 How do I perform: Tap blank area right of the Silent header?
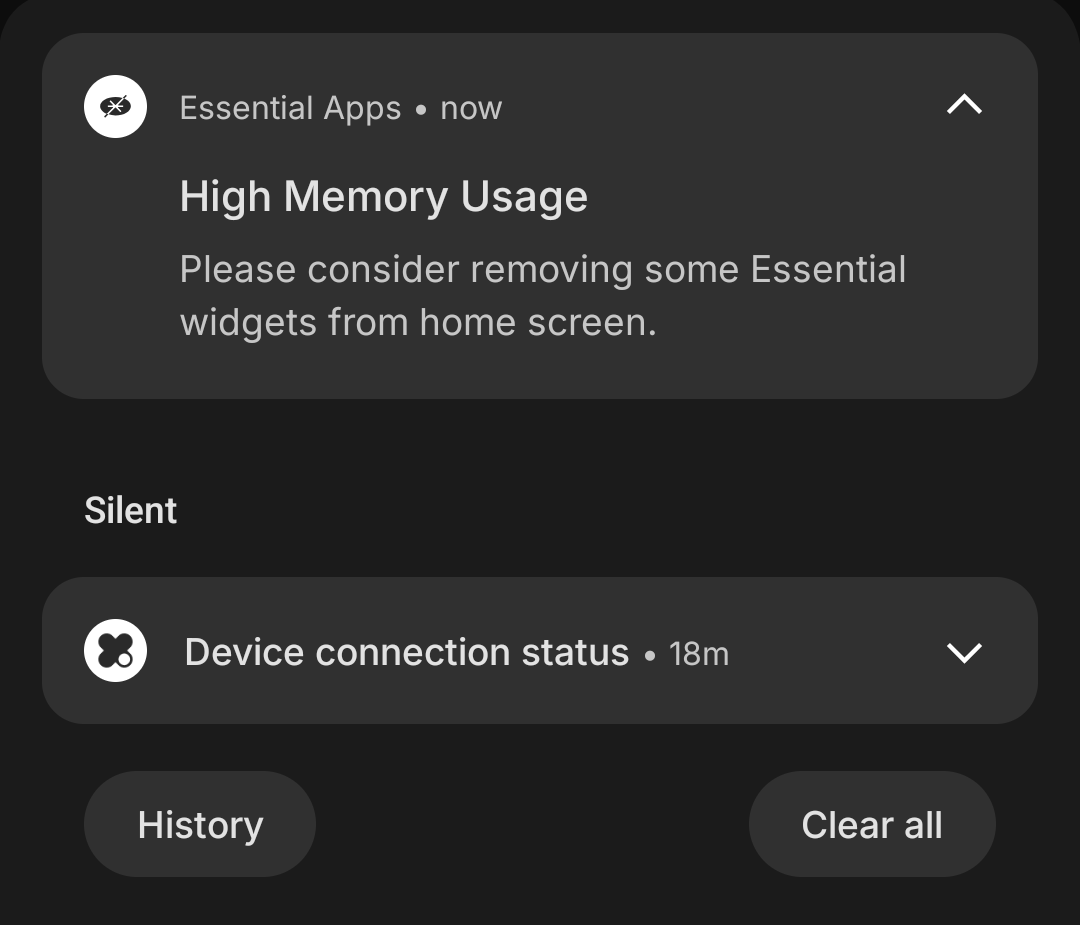600,511
